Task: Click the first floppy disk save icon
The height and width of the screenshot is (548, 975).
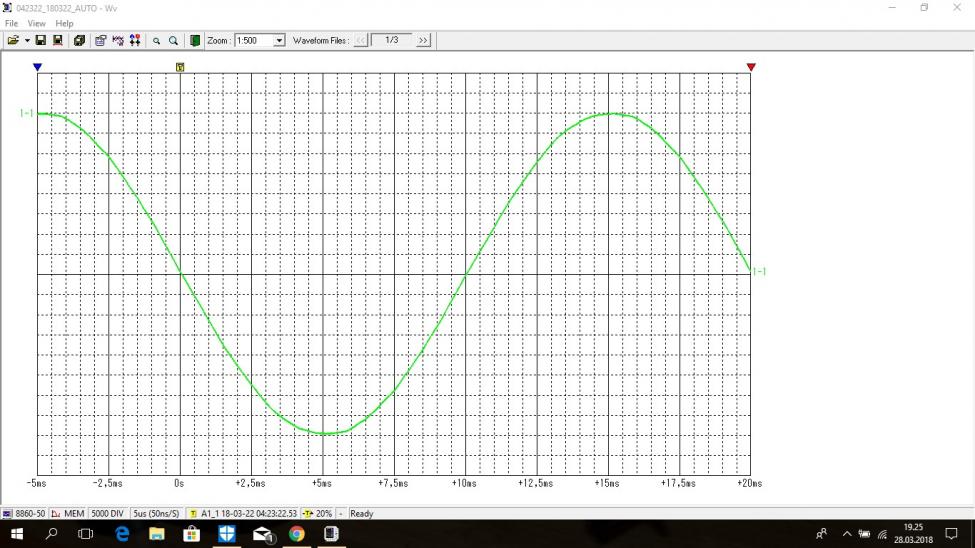Action: (x=41, y=41)
